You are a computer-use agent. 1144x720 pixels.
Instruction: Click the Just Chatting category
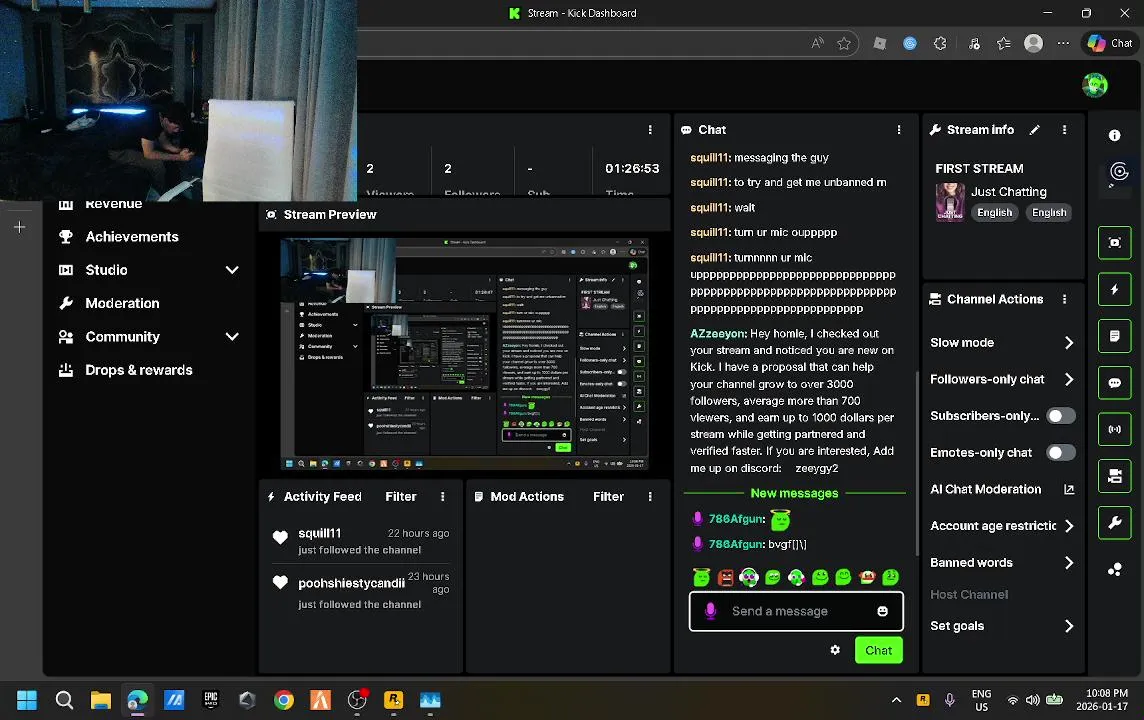pyautogui.click(x=1008, y=192)
